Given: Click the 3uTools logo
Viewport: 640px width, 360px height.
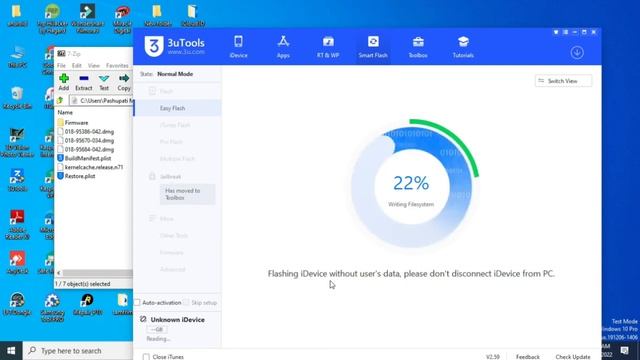Looking at the screenshot, I should point(174,46).
